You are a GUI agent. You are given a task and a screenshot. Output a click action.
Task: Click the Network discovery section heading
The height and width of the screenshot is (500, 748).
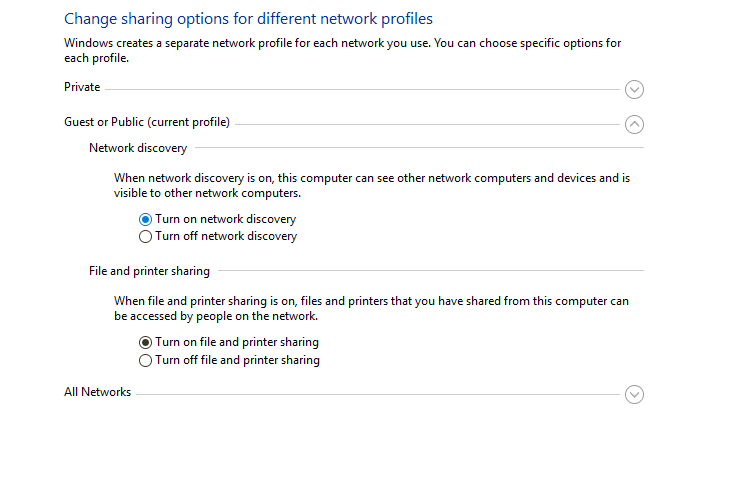click(138, 148)
